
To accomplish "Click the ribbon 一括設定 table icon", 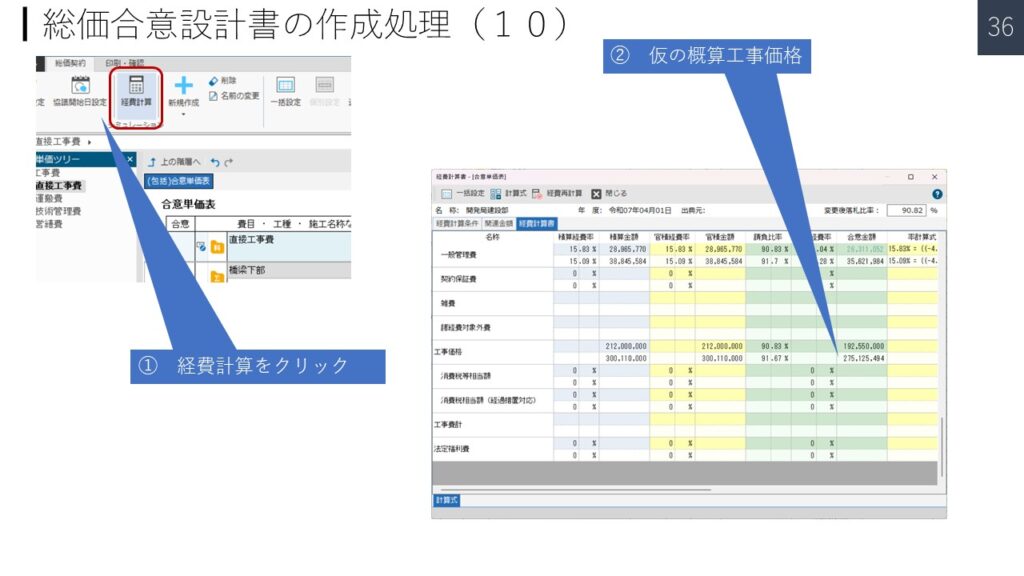I will point(285,86).
